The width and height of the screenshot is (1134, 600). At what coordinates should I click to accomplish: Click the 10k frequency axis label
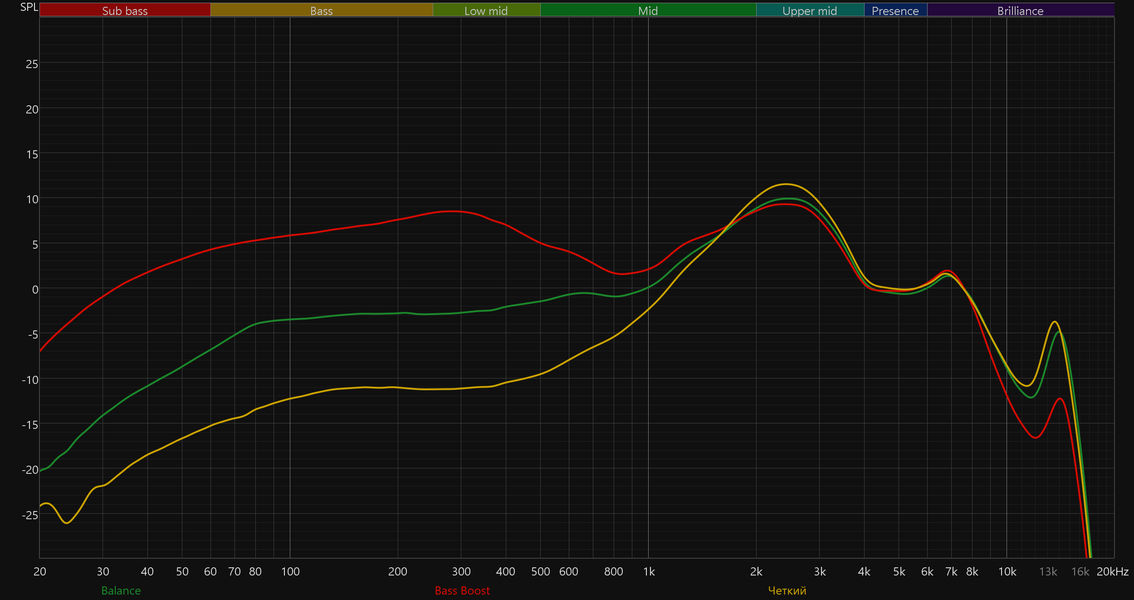(x=1007, y=572)
